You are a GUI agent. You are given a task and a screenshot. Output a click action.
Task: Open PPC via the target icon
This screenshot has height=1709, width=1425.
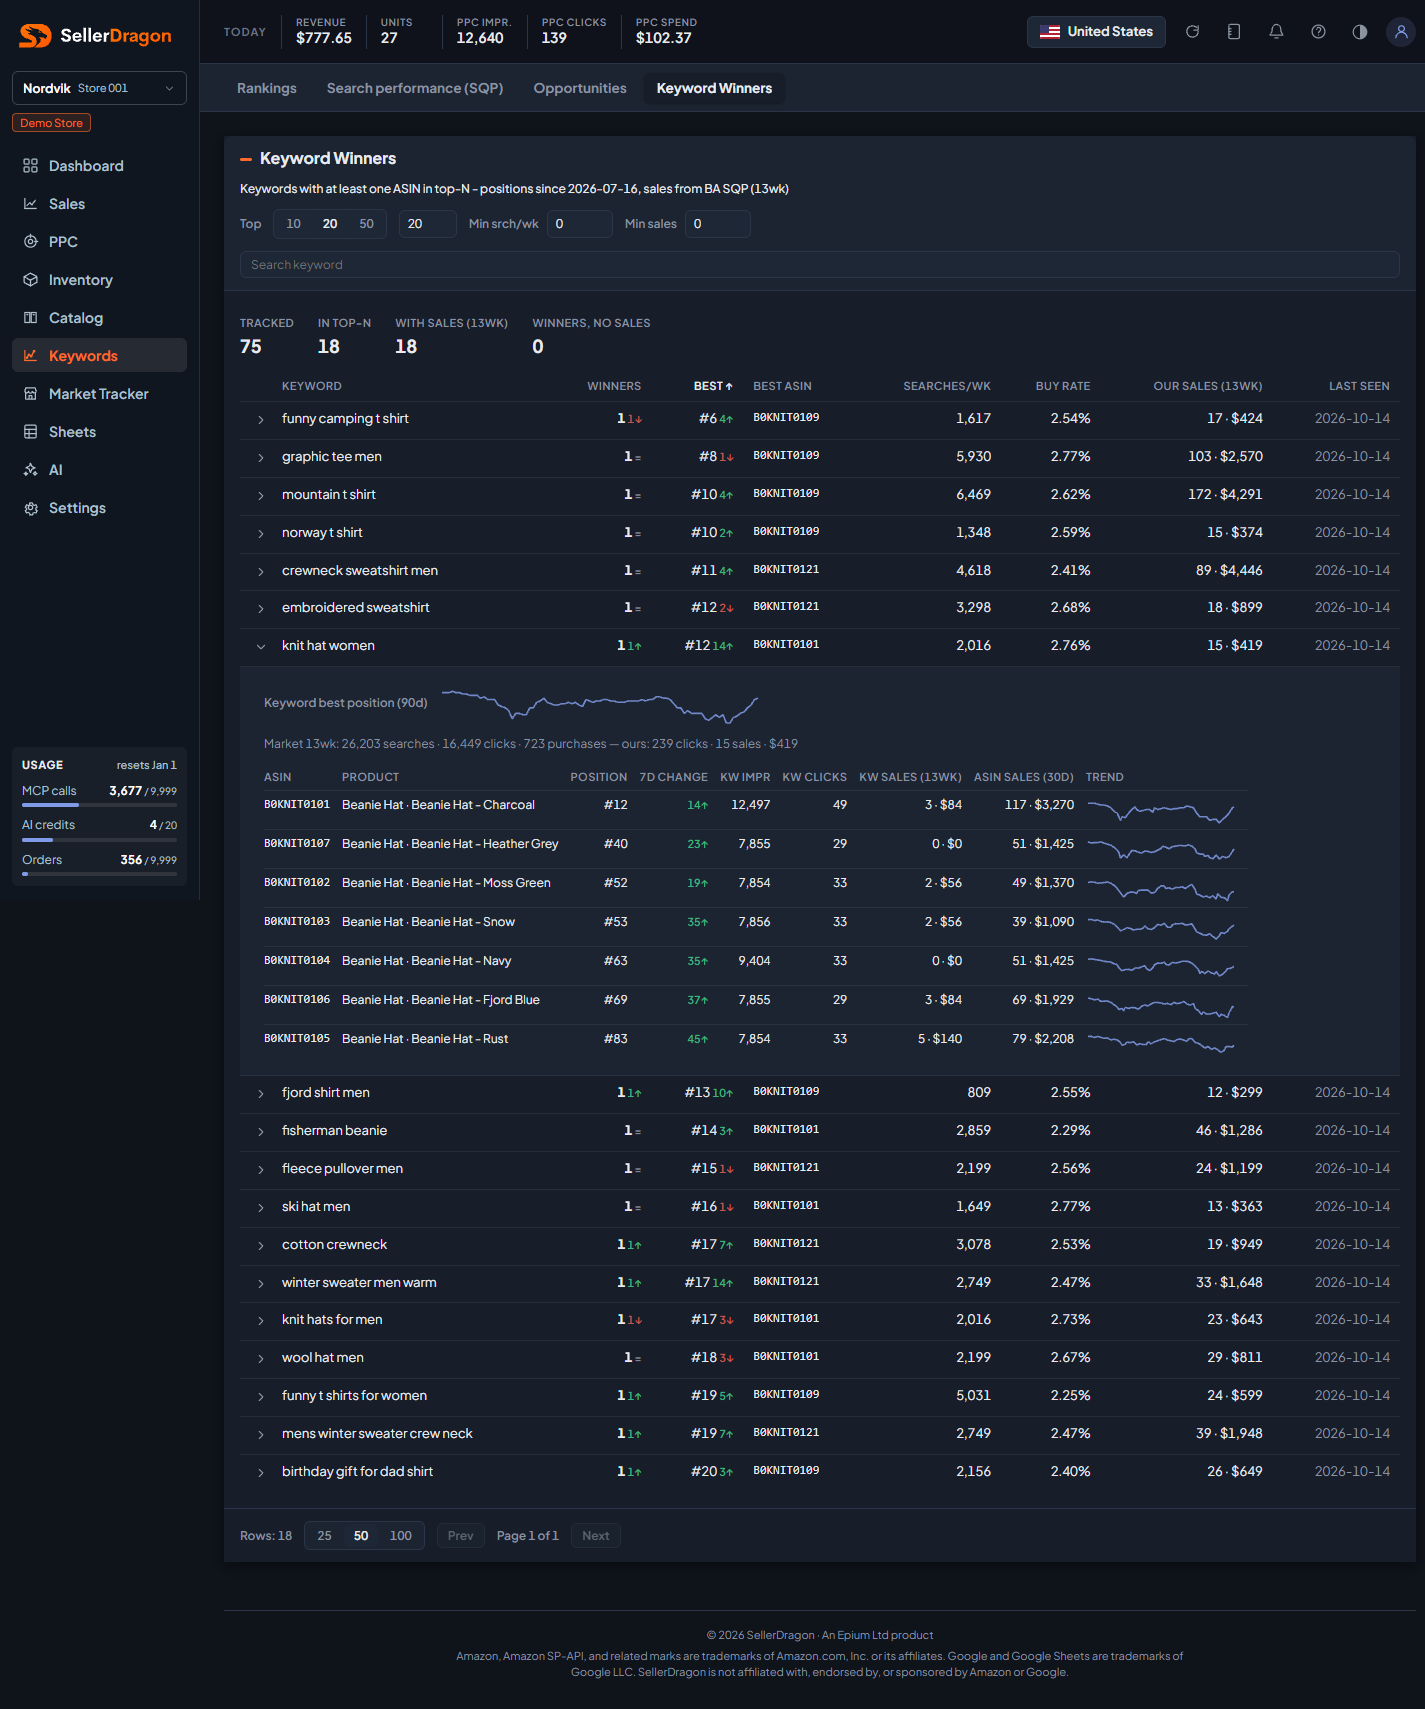pyautogui.click(x=31, y=242)
